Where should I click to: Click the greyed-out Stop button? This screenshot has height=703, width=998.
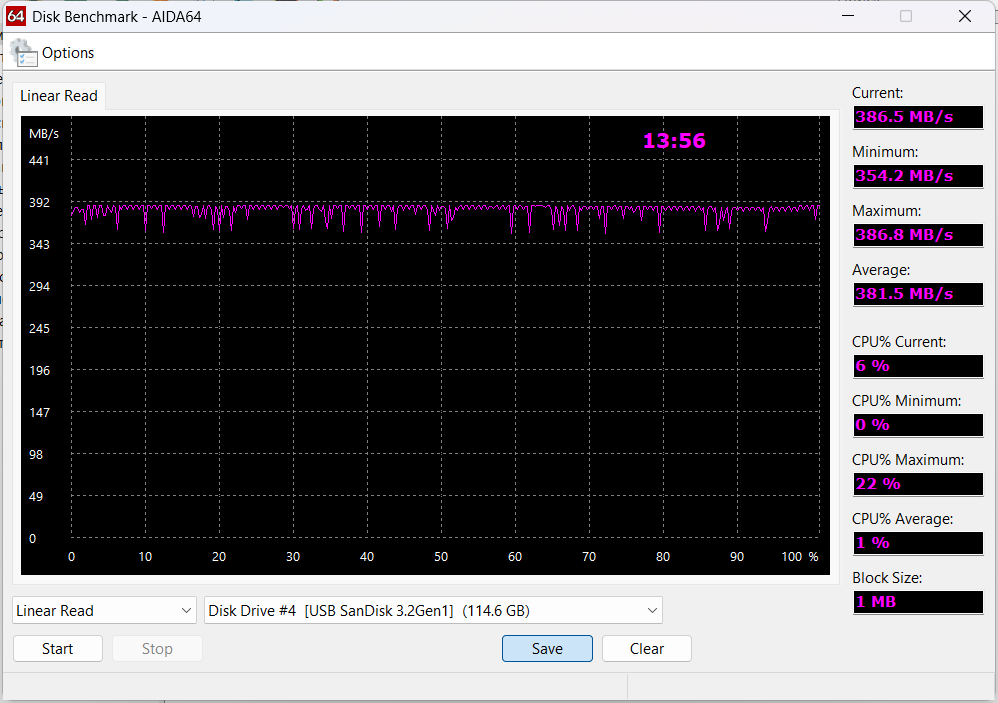pos(157,649)
